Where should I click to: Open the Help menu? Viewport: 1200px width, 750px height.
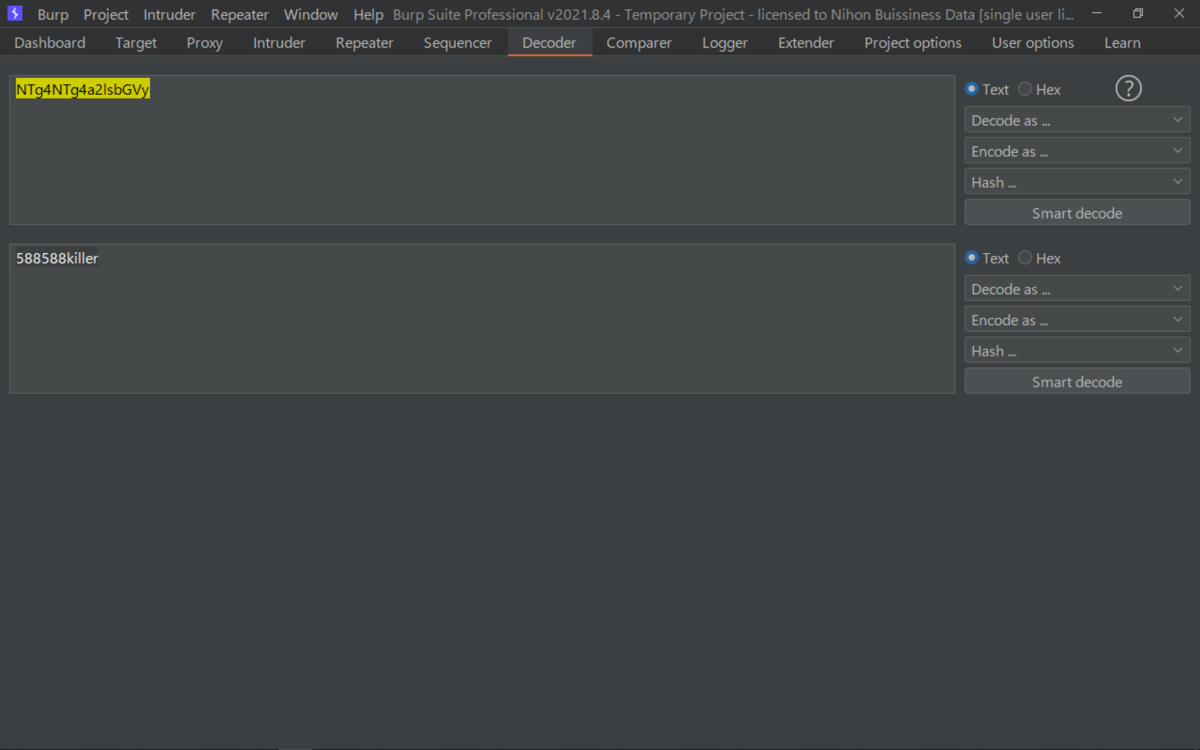(x=368, y=15)
